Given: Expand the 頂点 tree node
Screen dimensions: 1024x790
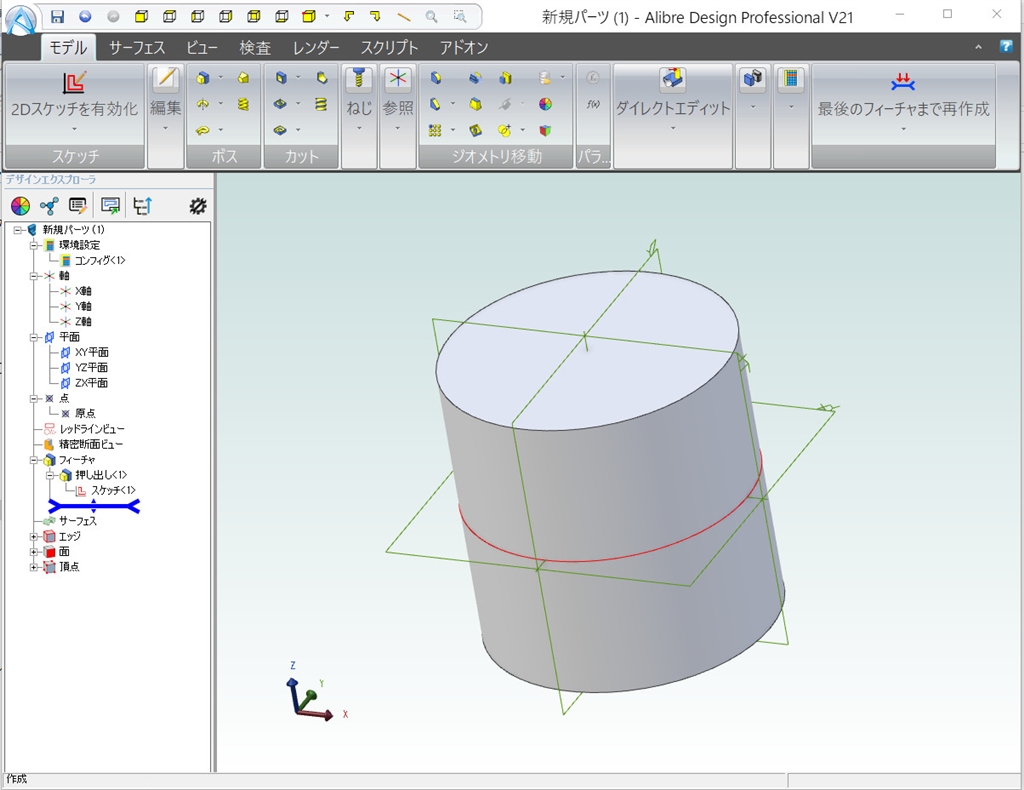Looking at the screenshot, I should (x=34, y=567).
